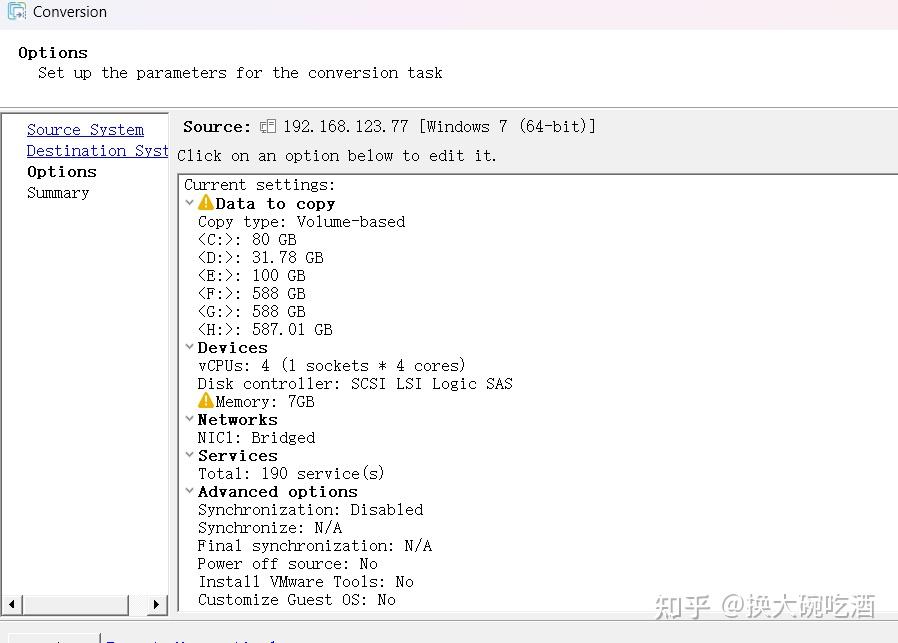This screenshot has height=643, width=898.
Task: Click the warning icon beside the Memory setting
Action: (205, 400)
